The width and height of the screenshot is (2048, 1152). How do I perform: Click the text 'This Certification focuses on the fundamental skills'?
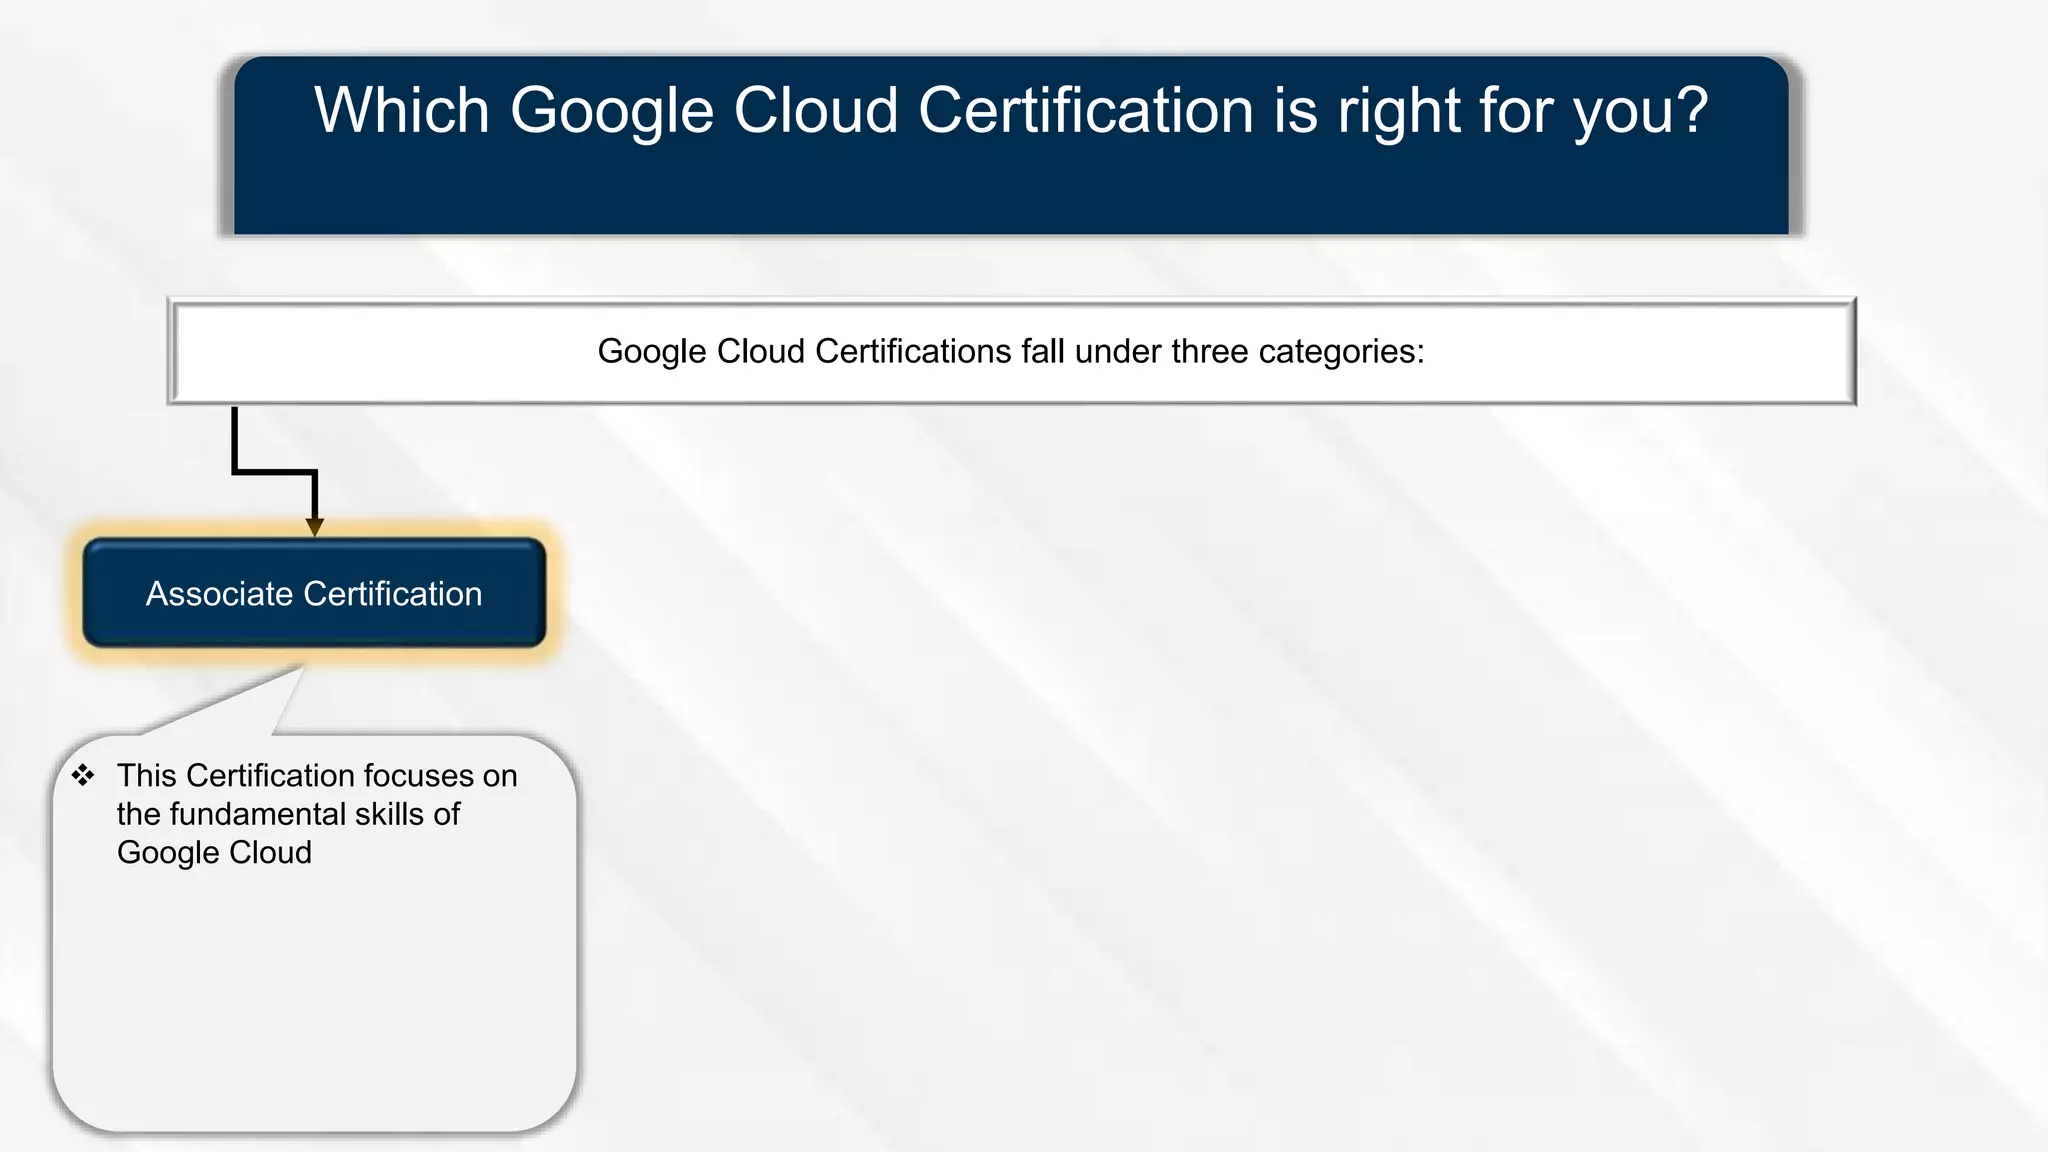[x=316, y=795]
